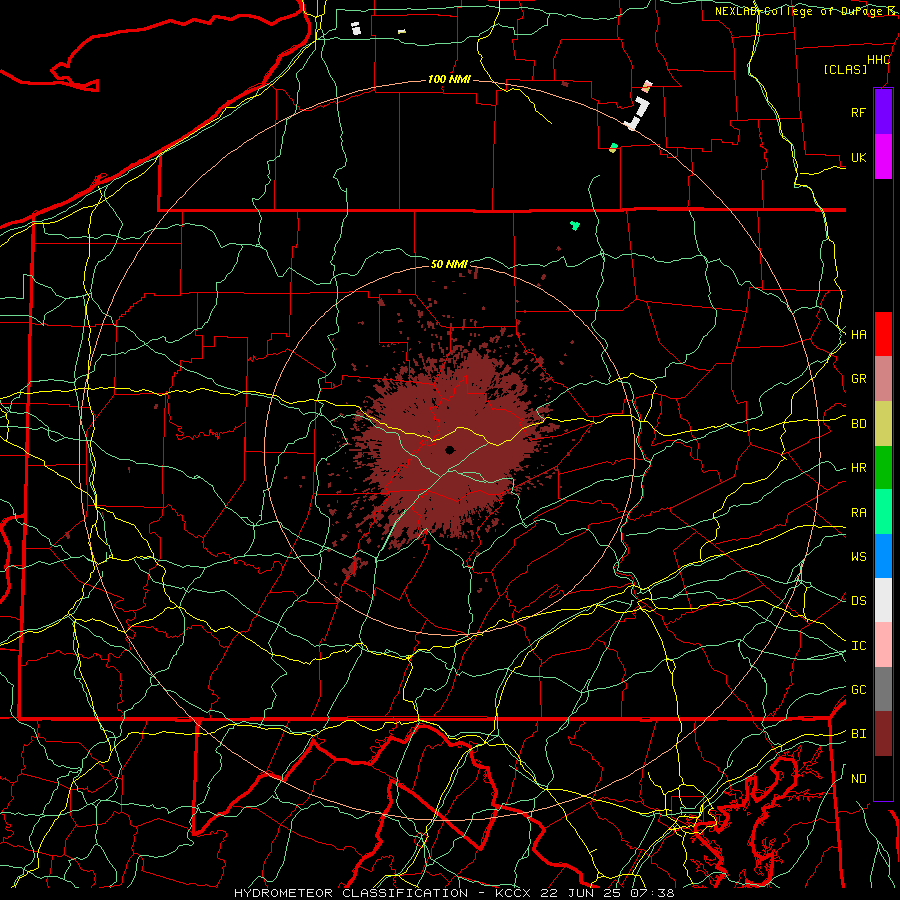Click the HR legend label text

click(x=858, y=468)
